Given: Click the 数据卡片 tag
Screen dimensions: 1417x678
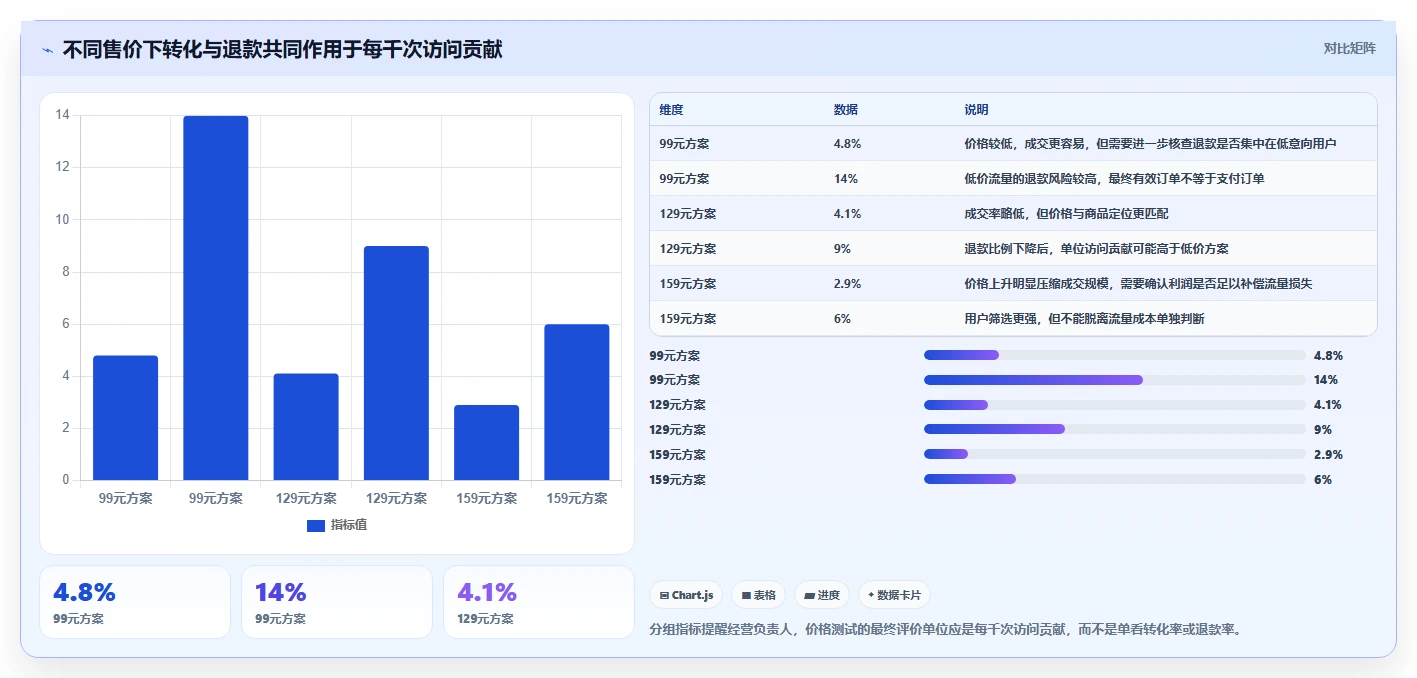Looking at the screenshot, I should [x=894, y=595].
